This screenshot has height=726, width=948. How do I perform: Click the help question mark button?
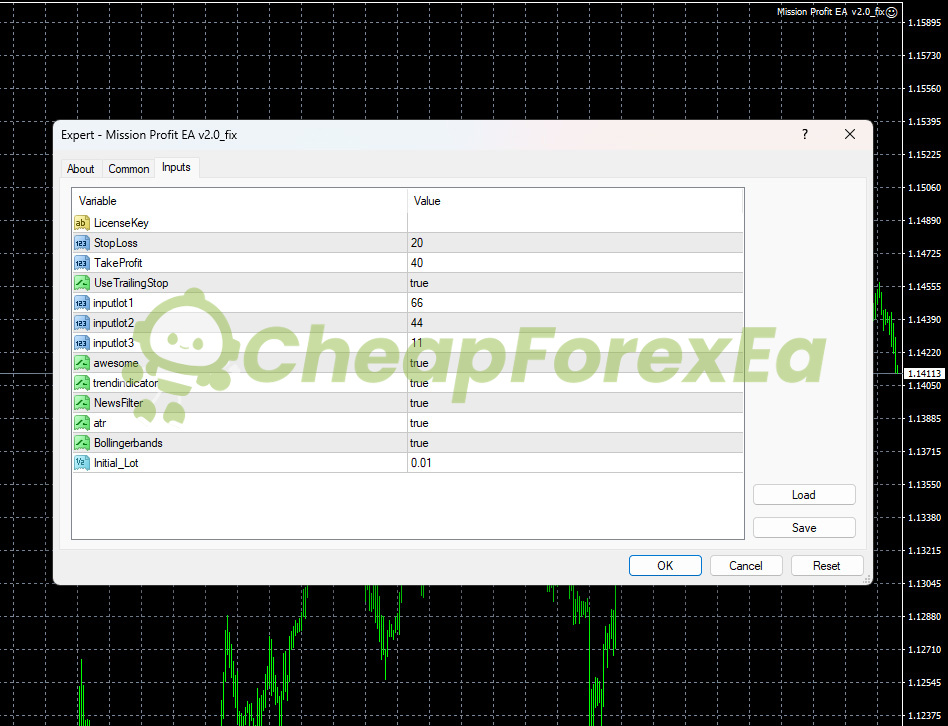(x=805, y=134)
